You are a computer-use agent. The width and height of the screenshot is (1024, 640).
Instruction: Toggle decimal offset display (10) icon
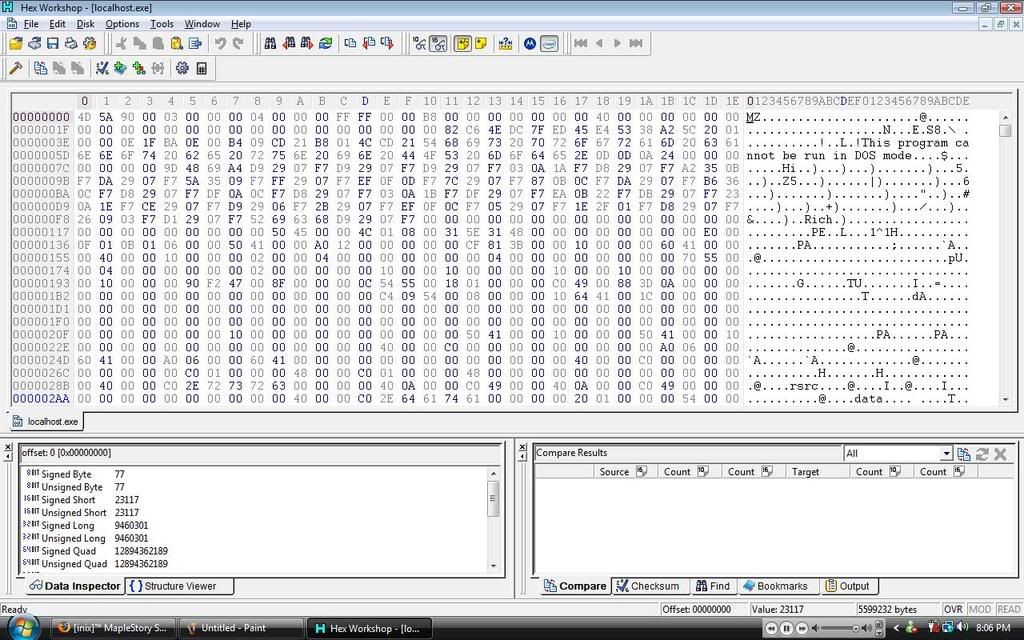pyautogui.click(x=419, y=44)
